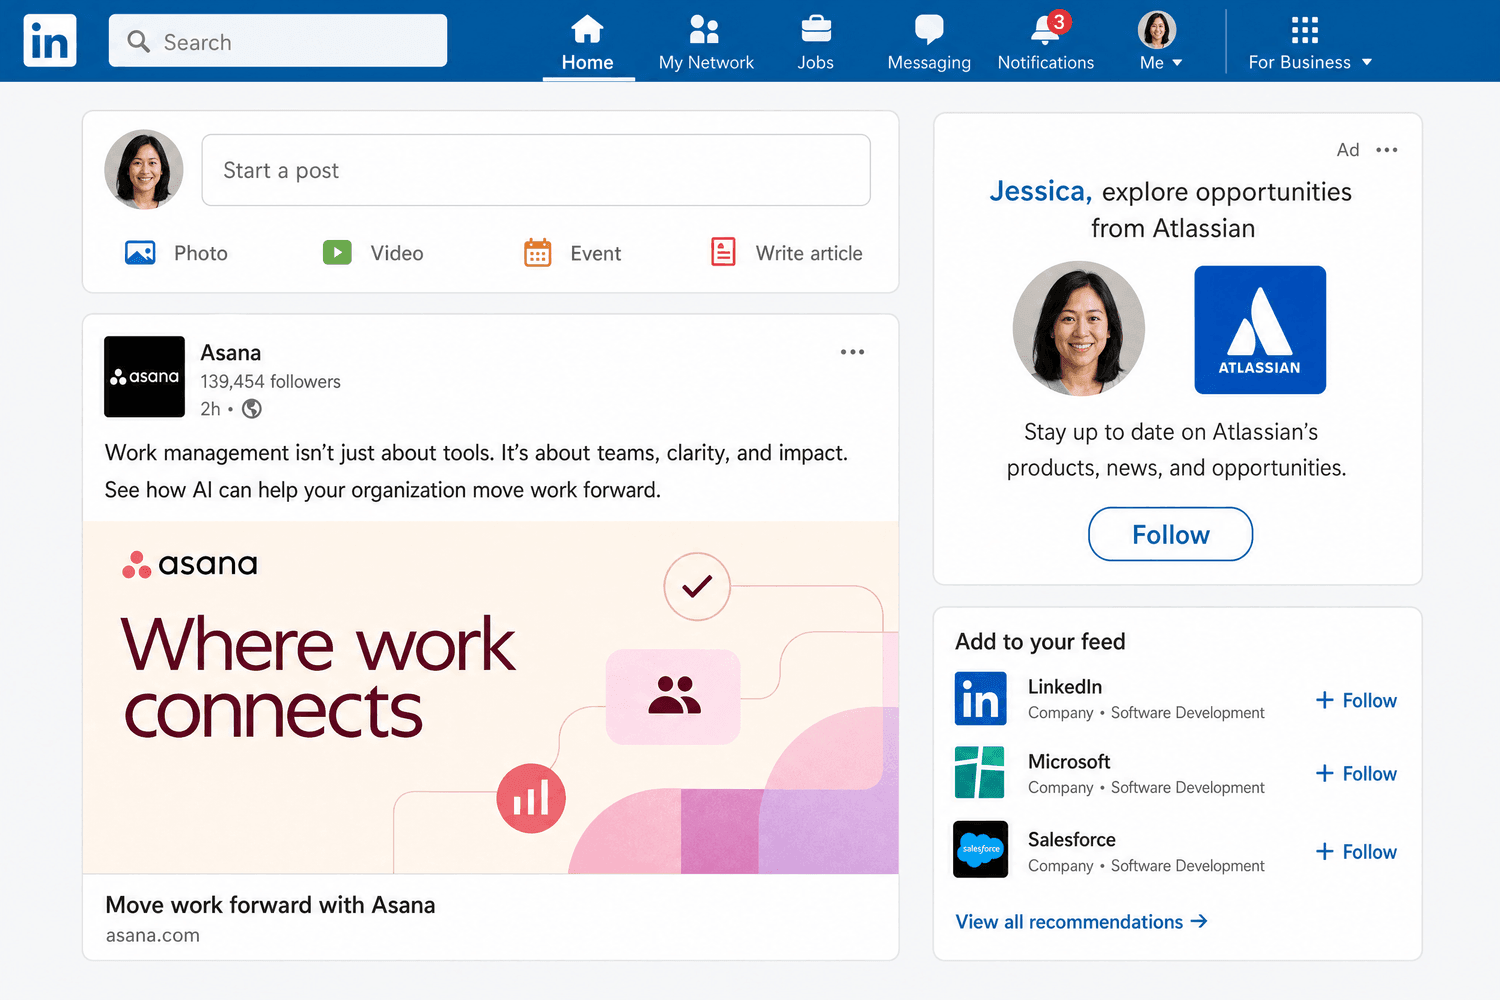1500x1000 pixels.
Task: Expand the Me profile menu
Action: pos(1160,43)
